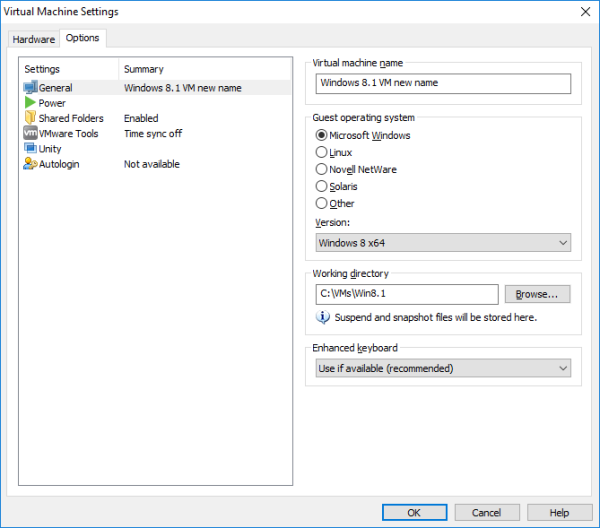This screenshot has width=600, height=528.
Task: Select the Unity settings icon
Action: [30, 148]
